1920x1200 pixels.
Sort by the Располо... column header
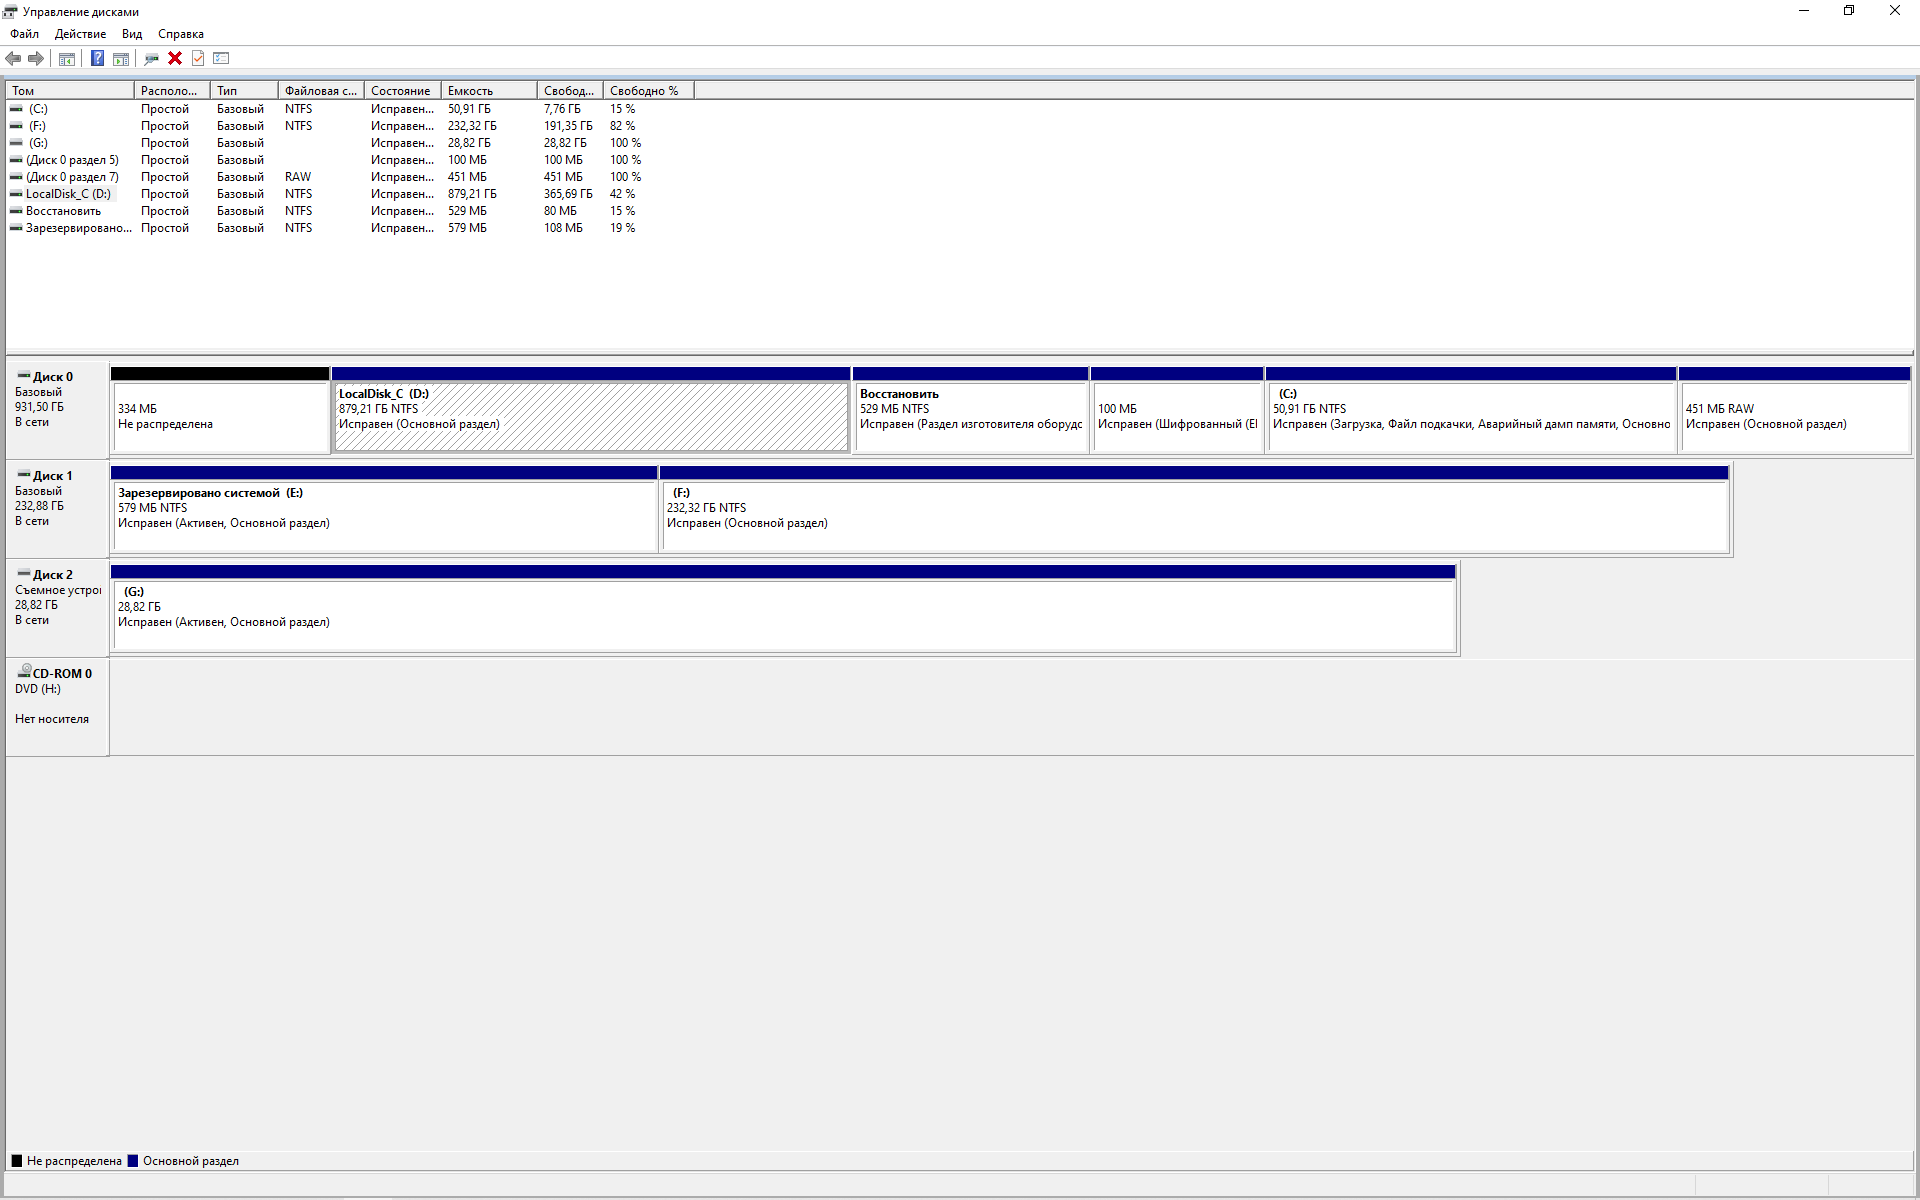coord(172,91)
